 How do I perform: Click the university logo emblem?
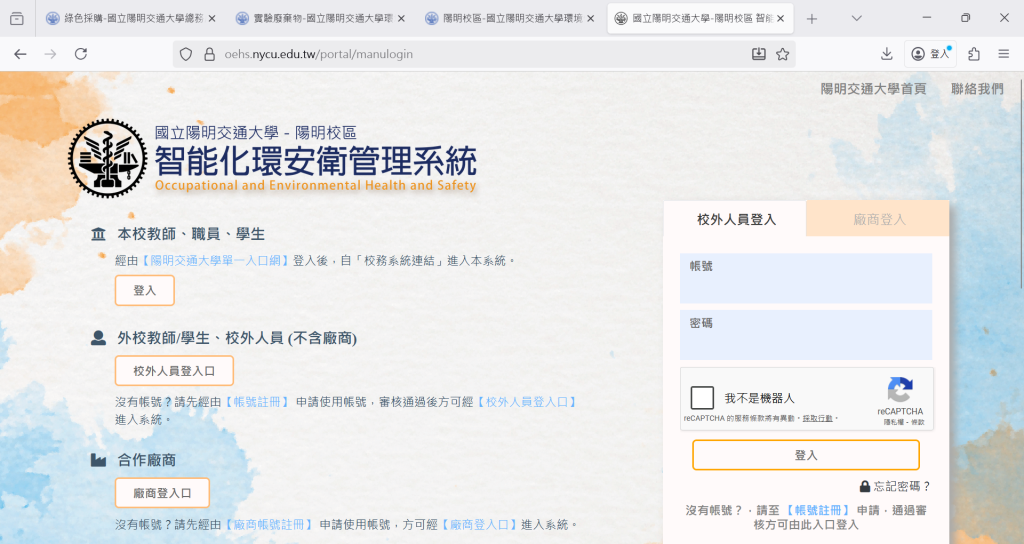[107, 158]
